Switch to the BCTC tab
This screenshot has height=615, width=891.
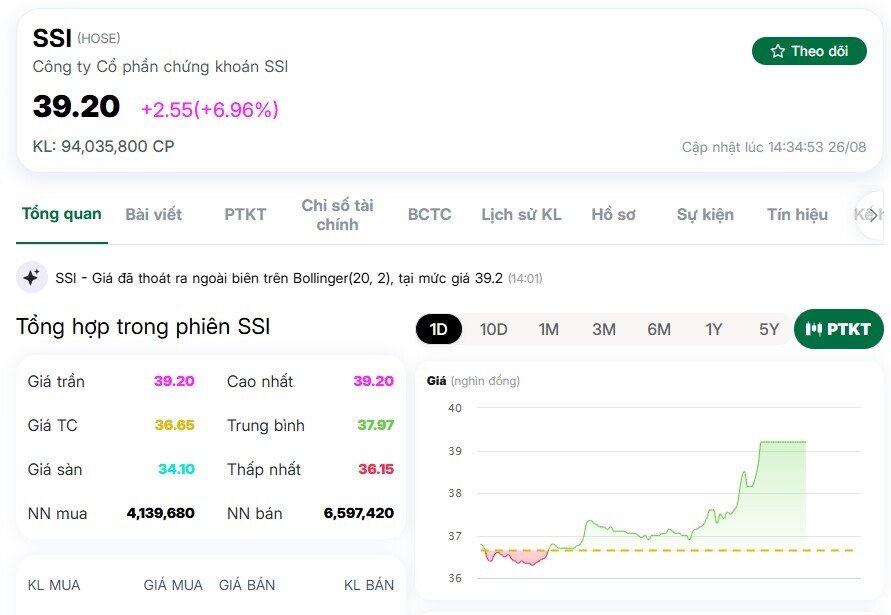tap(428, 214)
